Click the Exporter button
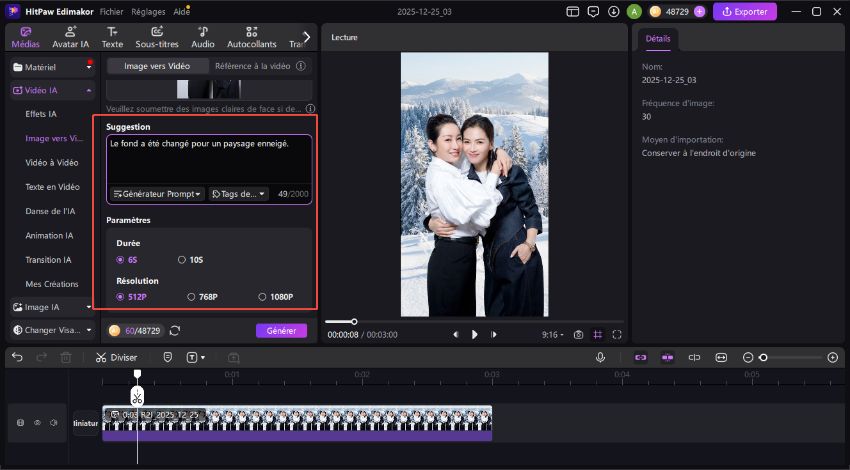This screenshot has width=850, height=470. click(744, 12)
